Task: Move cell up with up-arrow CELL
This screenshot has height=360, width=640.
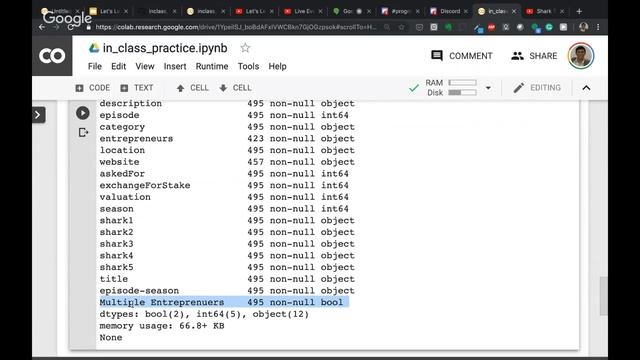Action: (x=192, y=88)
